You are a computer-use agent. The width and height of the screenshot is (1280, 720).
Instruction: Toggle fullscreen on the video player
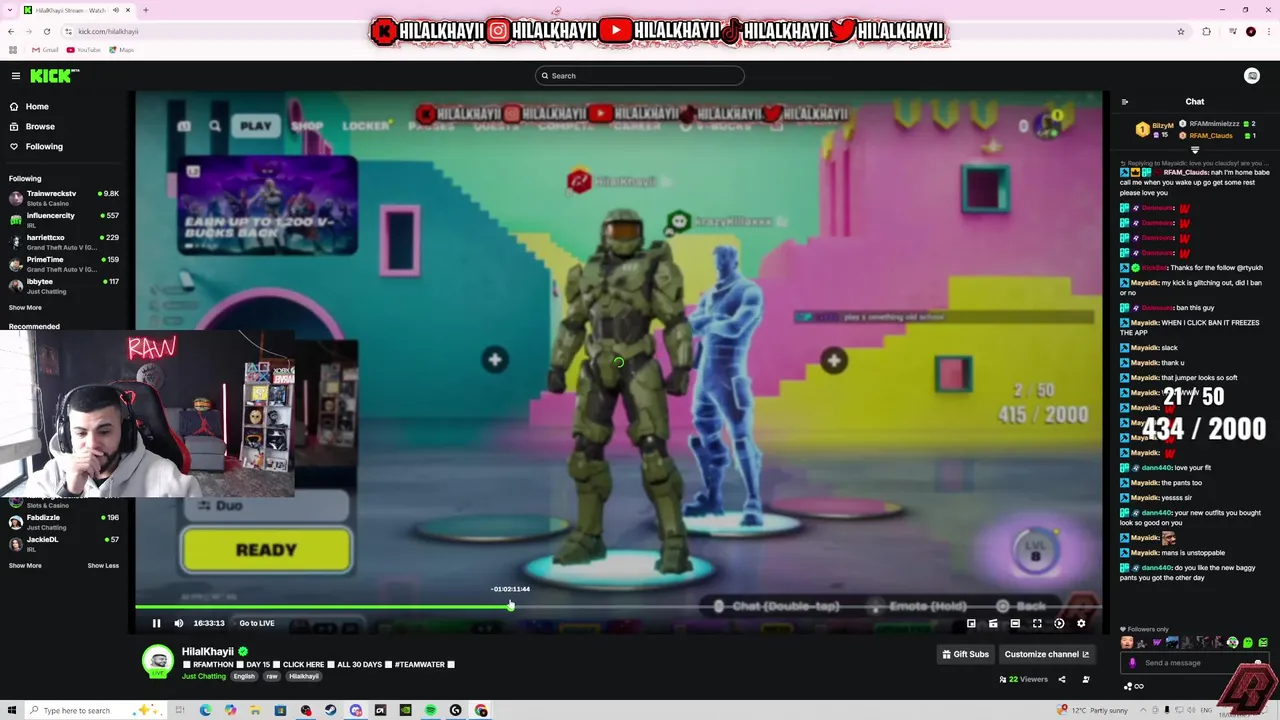point(1037,623)
